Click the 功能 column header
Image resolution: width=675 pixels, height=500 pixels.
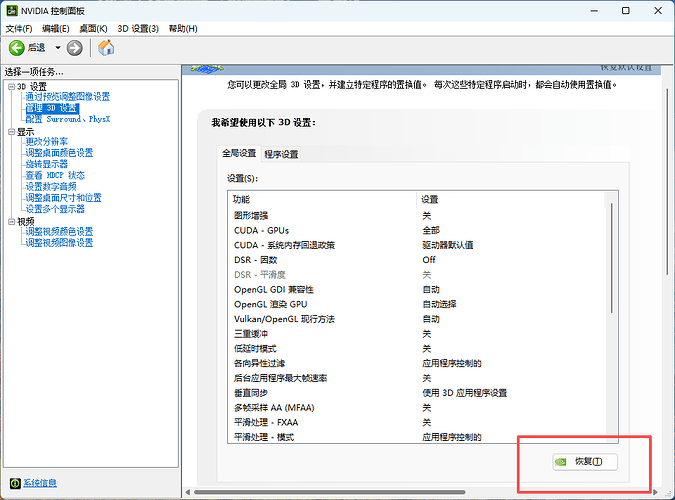pos(322,199)
